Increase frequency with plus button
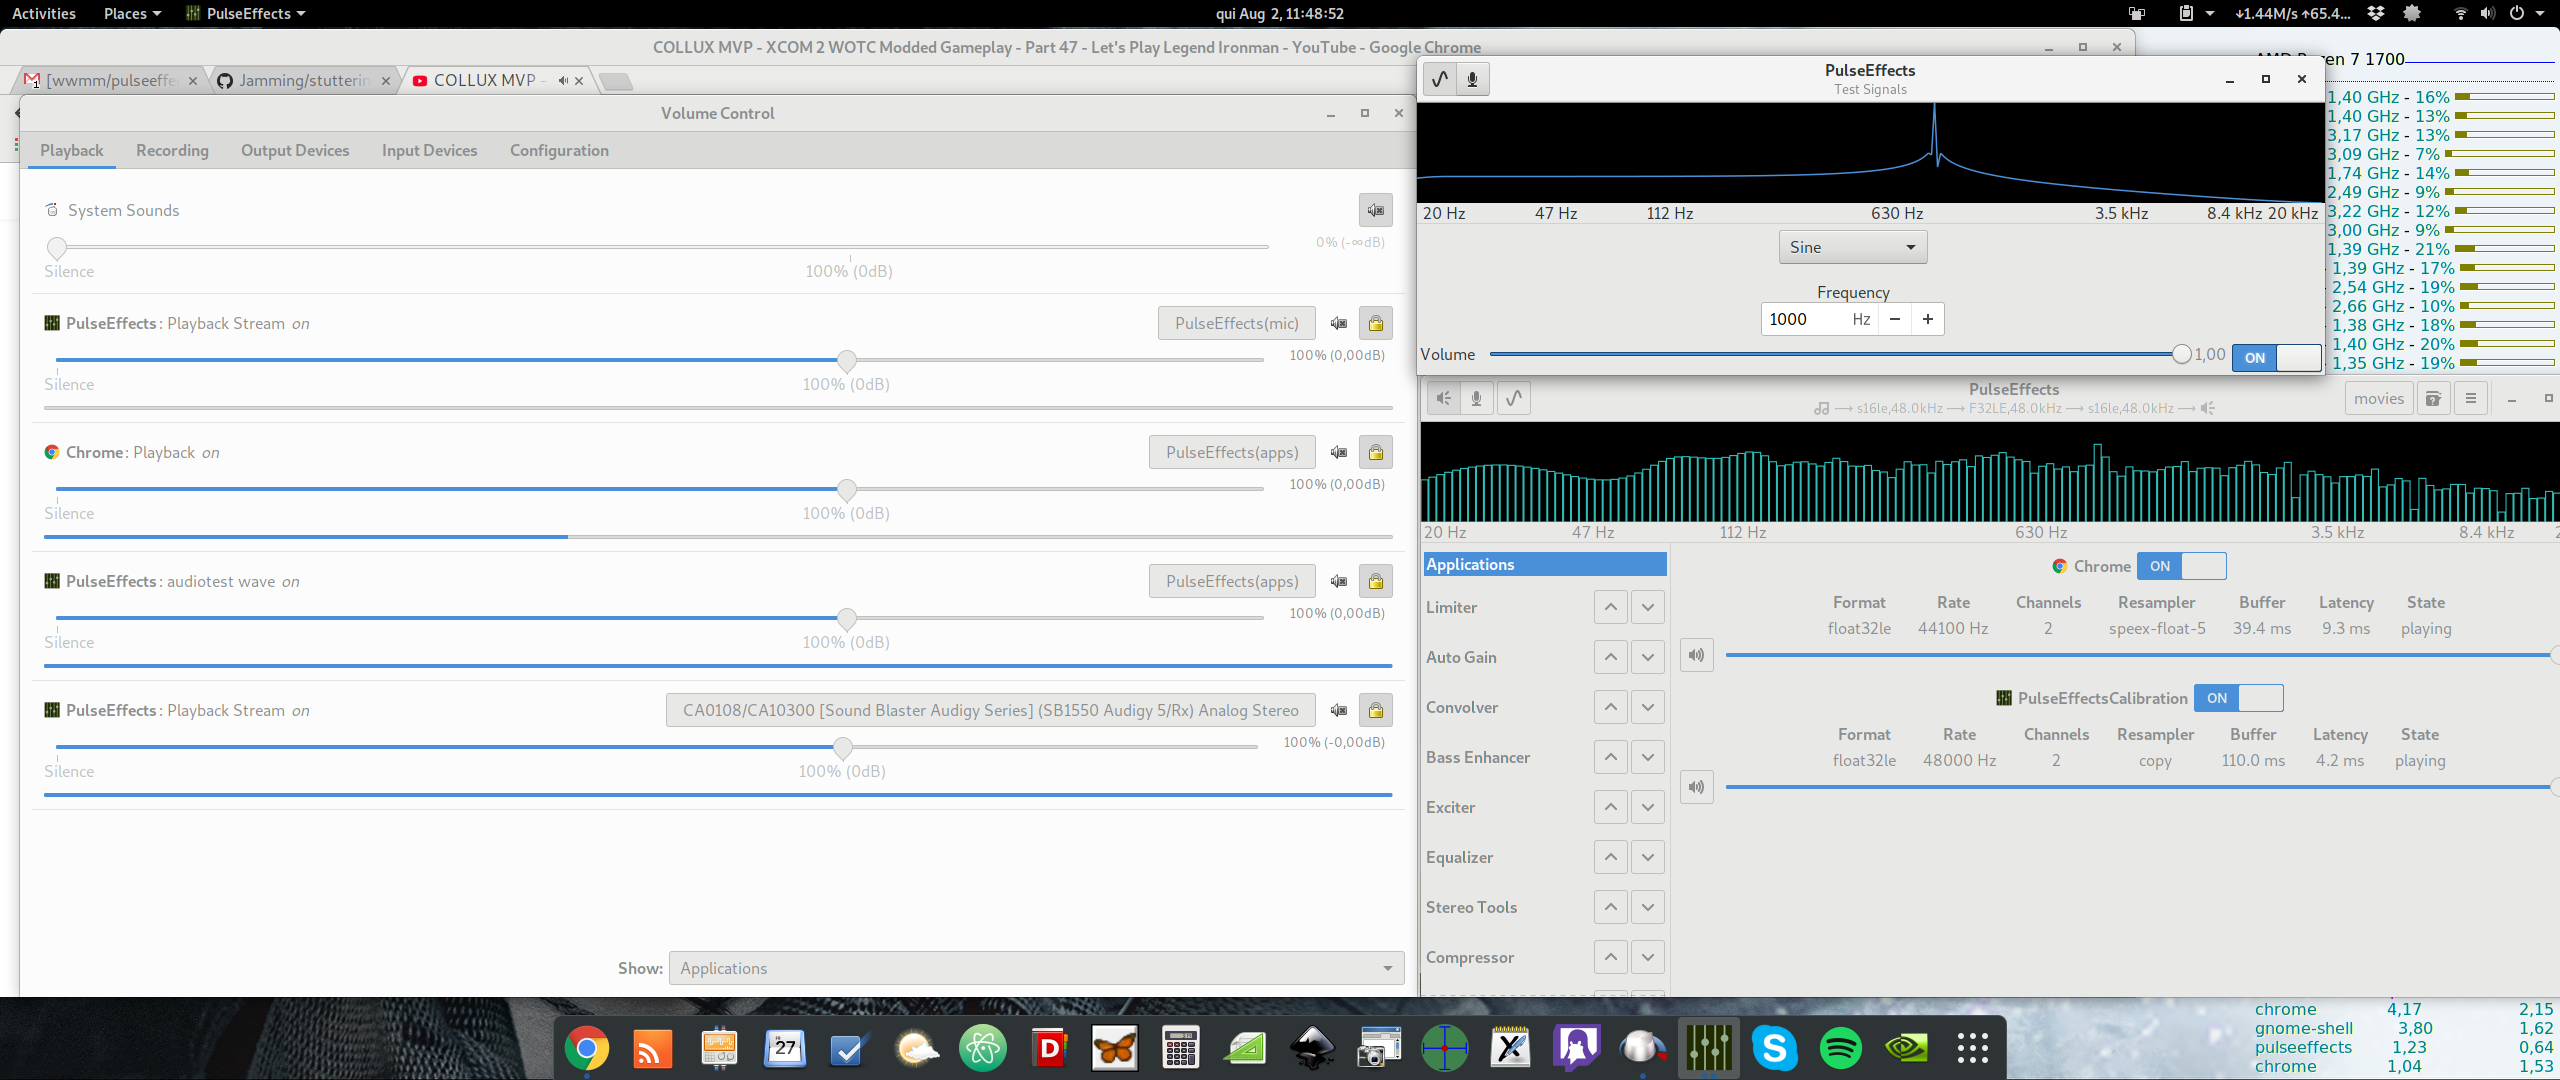The height and width of the screenshot is (1080, 2560). 1927,319
